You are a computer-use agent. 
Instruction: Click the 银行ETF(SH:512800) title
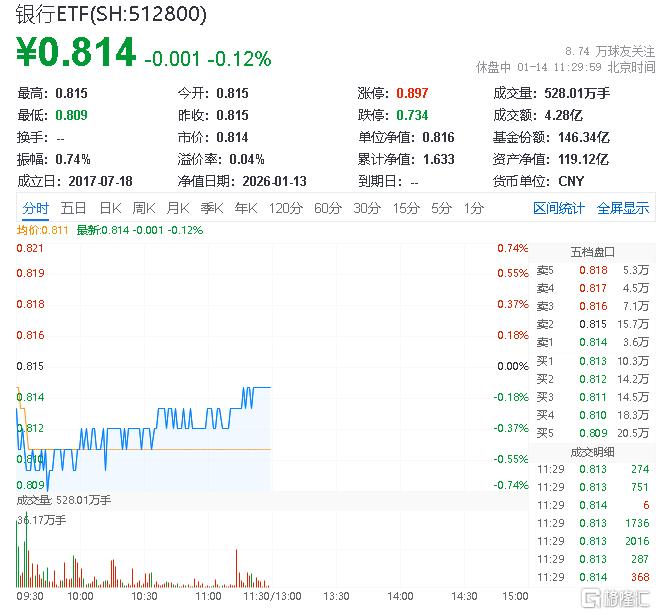111,14
